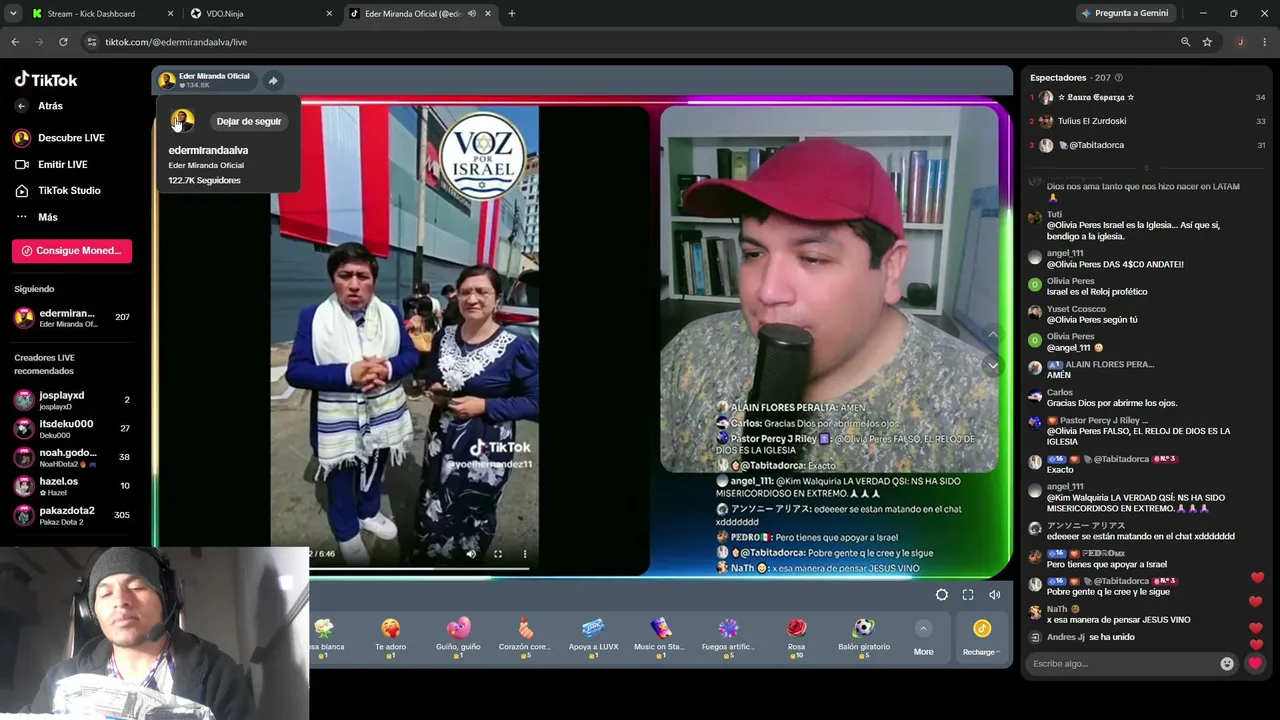1280x720 pixels.
Task: Open followed creator edermiran... in Siguiendo
Action: pos(72,318)
